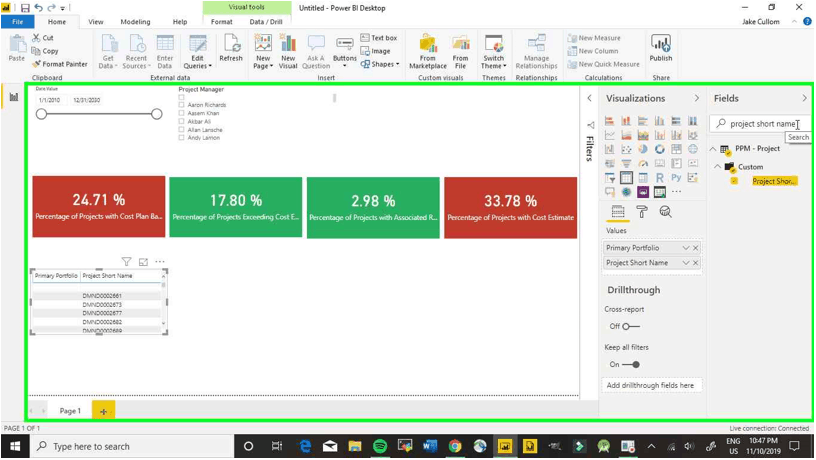Click From Marketplace custom visuals
Screen dimensions: 816x460
[x=428, y=51]
